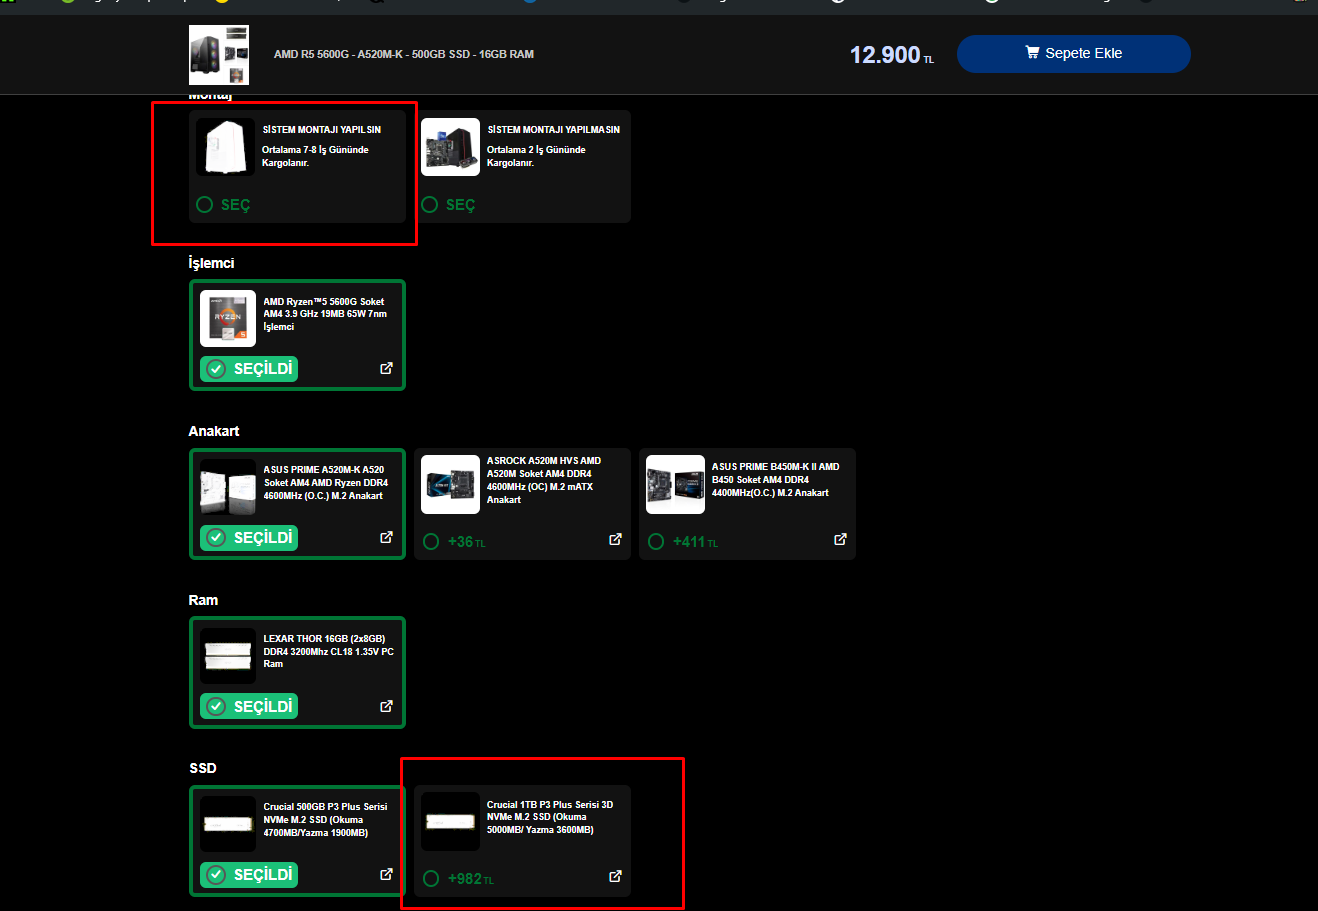
Task: Click the Anakart section heading
Action: (214, 431)
